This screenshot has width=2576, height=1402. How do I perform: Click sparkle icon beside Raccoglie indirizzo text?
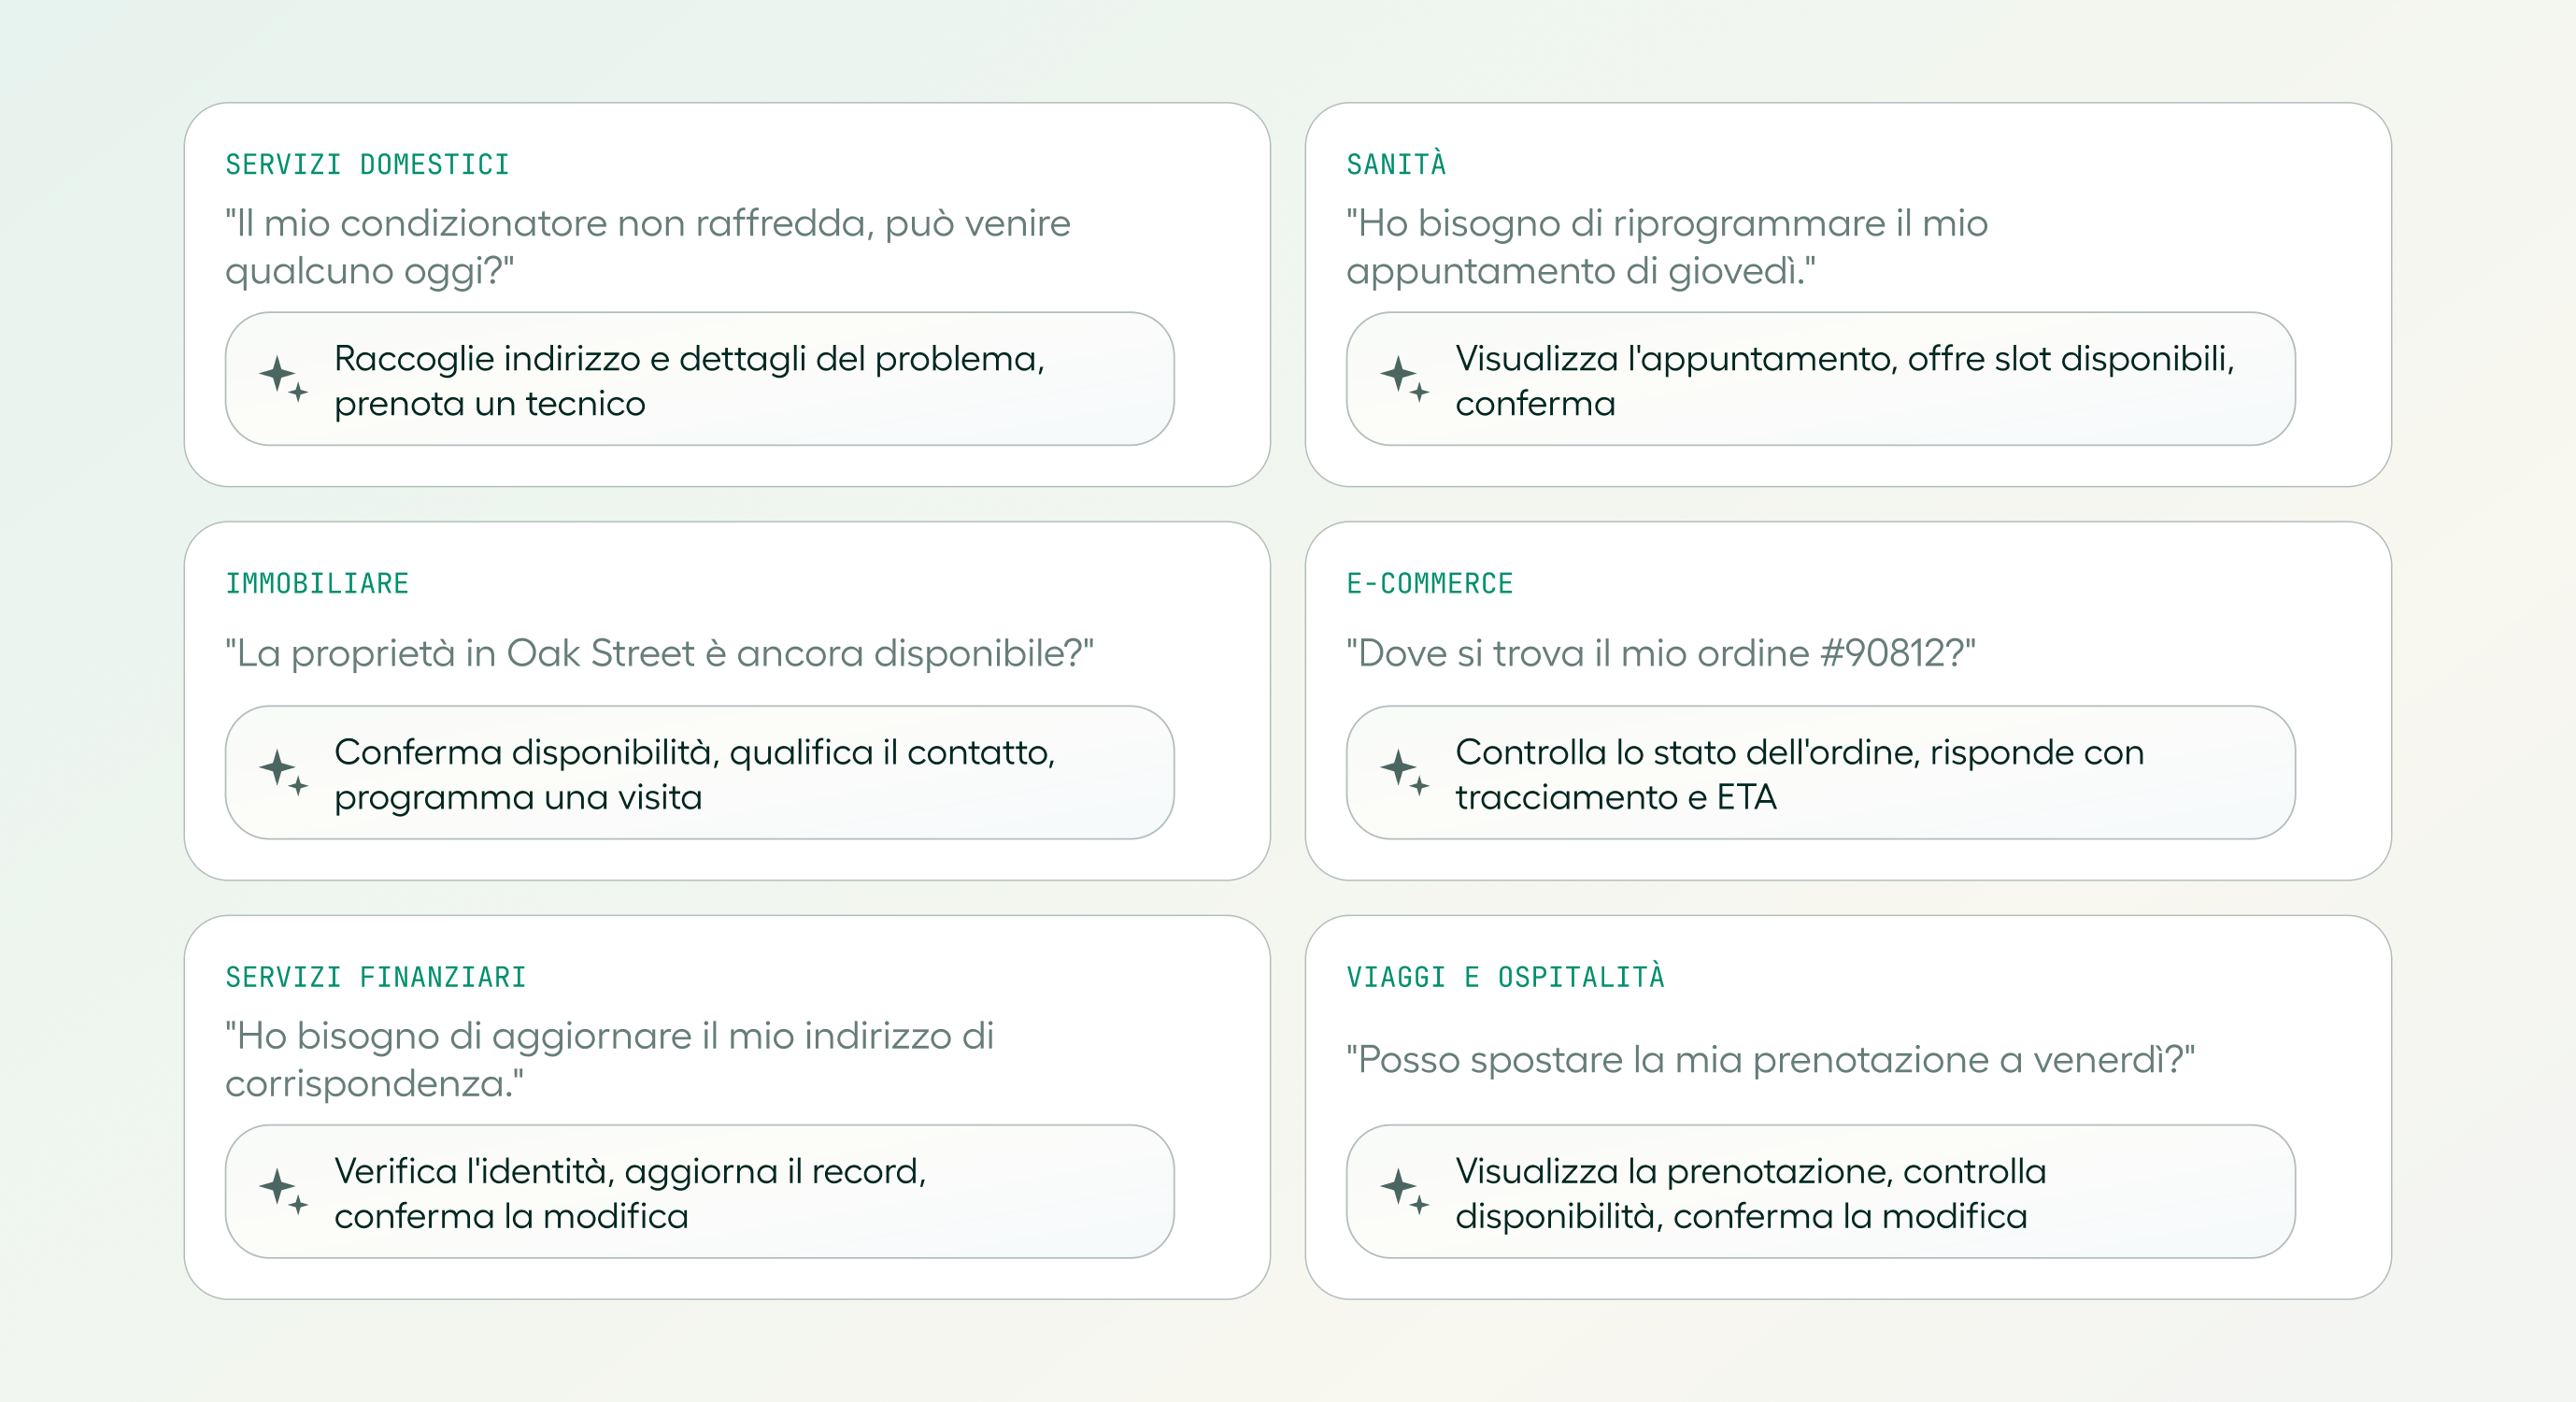pos(283,379)
